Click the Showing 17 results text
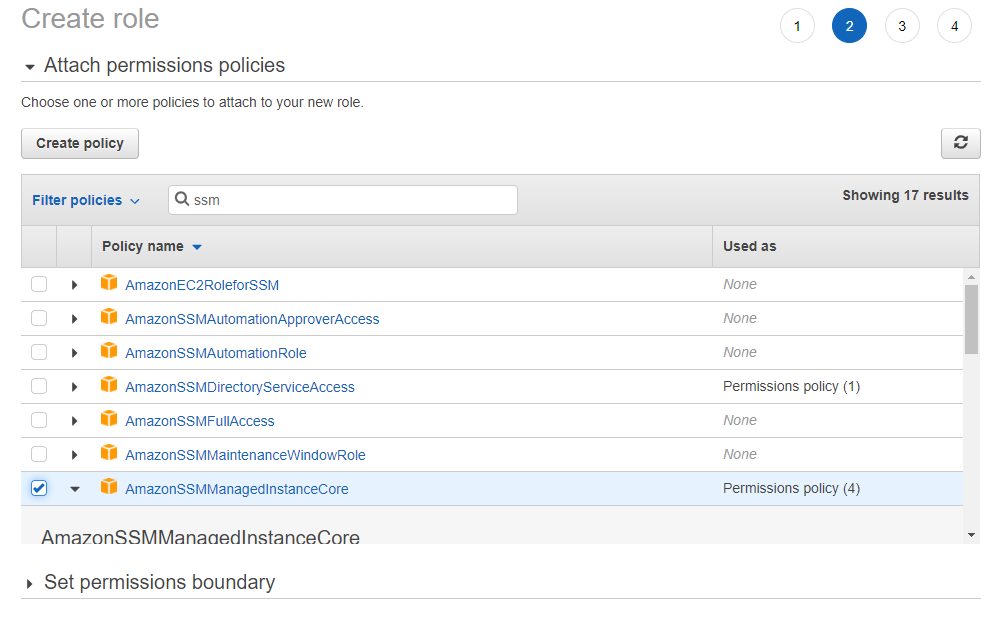Screen dimensions: 999x634 (905, 195)
